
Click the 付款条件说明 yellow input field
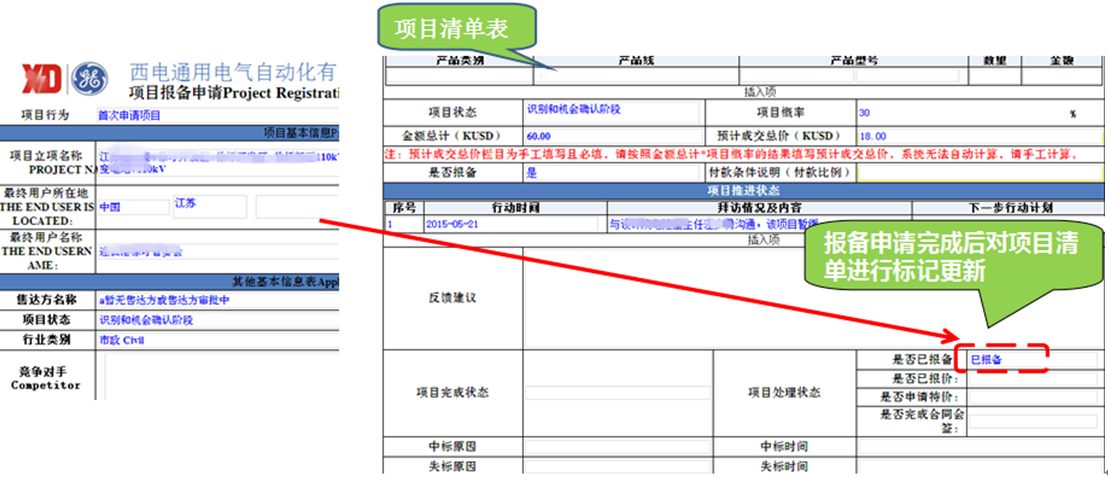(x=979, y=172)
